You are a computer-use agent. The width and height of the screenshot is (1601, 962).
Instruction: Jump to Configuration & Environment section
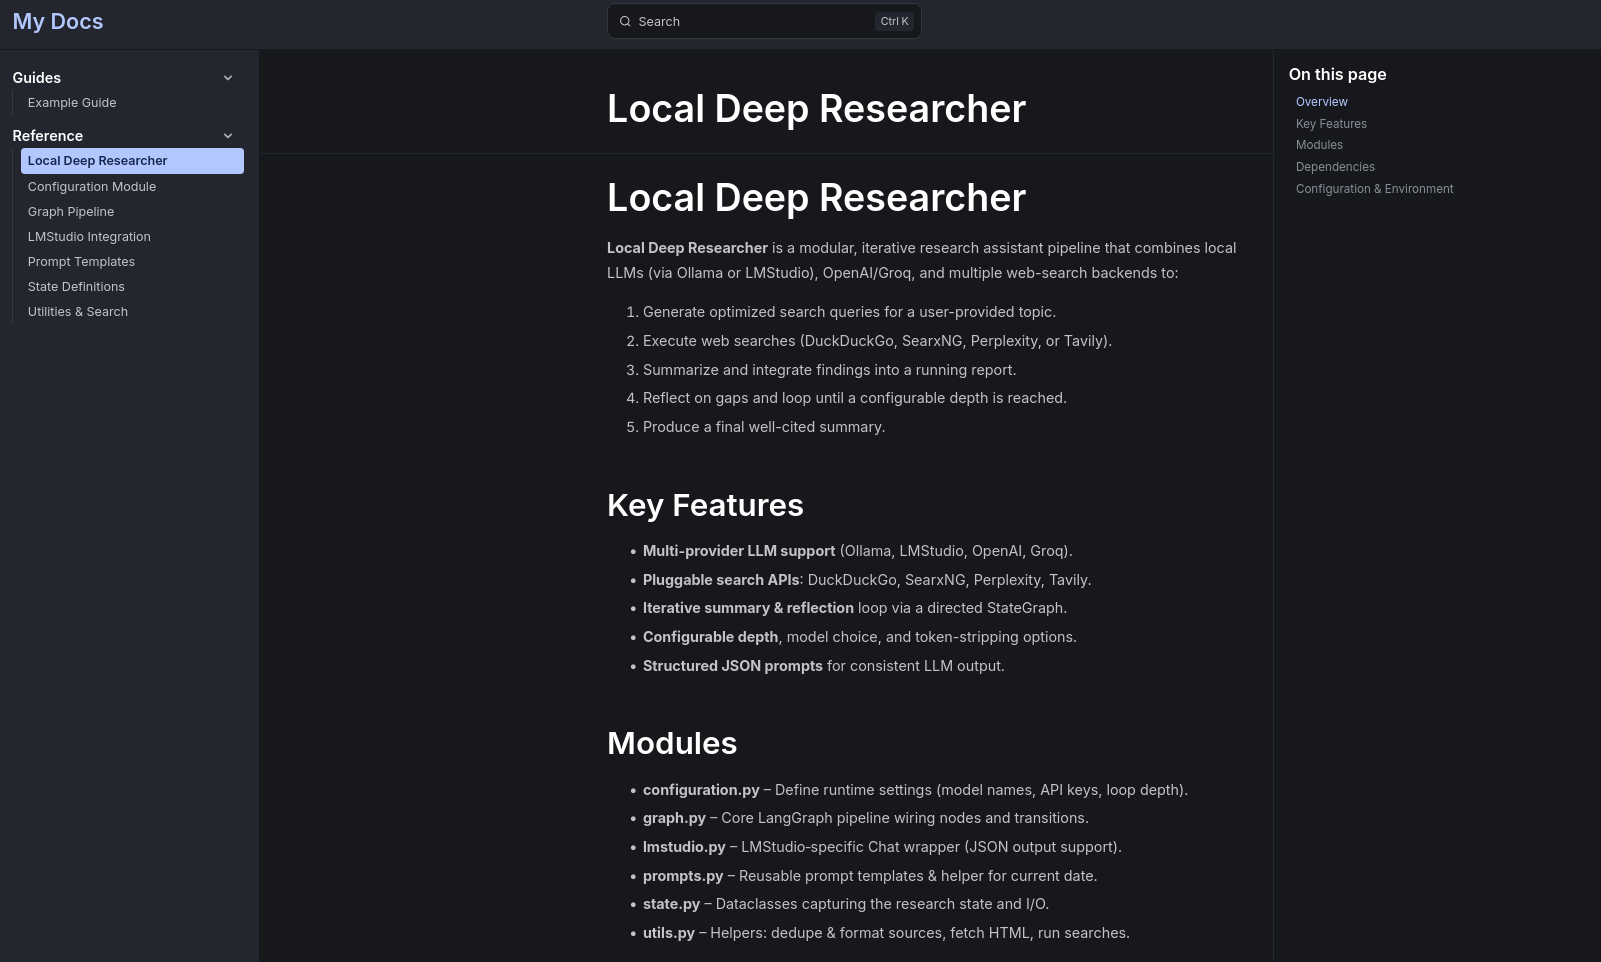pos(1374,189)
